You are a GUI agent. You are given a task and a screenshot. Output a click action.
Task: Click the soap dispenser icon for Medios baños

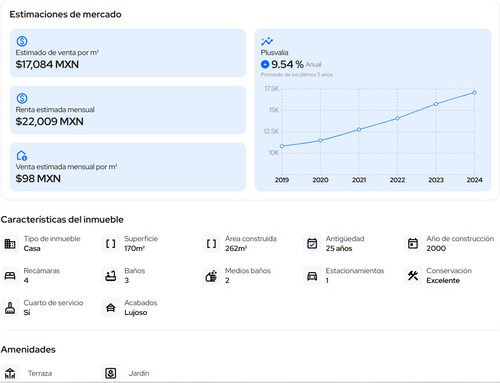[x=211, y=276]
